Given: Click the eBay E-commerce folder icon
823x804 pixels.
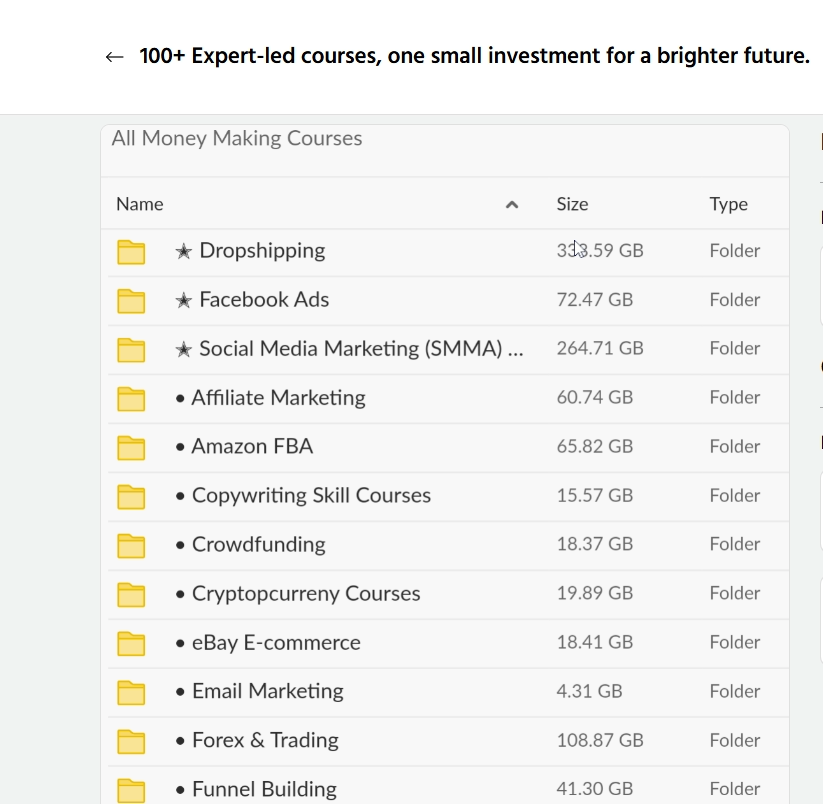Looking at the screenshot, I should (131, 643).
